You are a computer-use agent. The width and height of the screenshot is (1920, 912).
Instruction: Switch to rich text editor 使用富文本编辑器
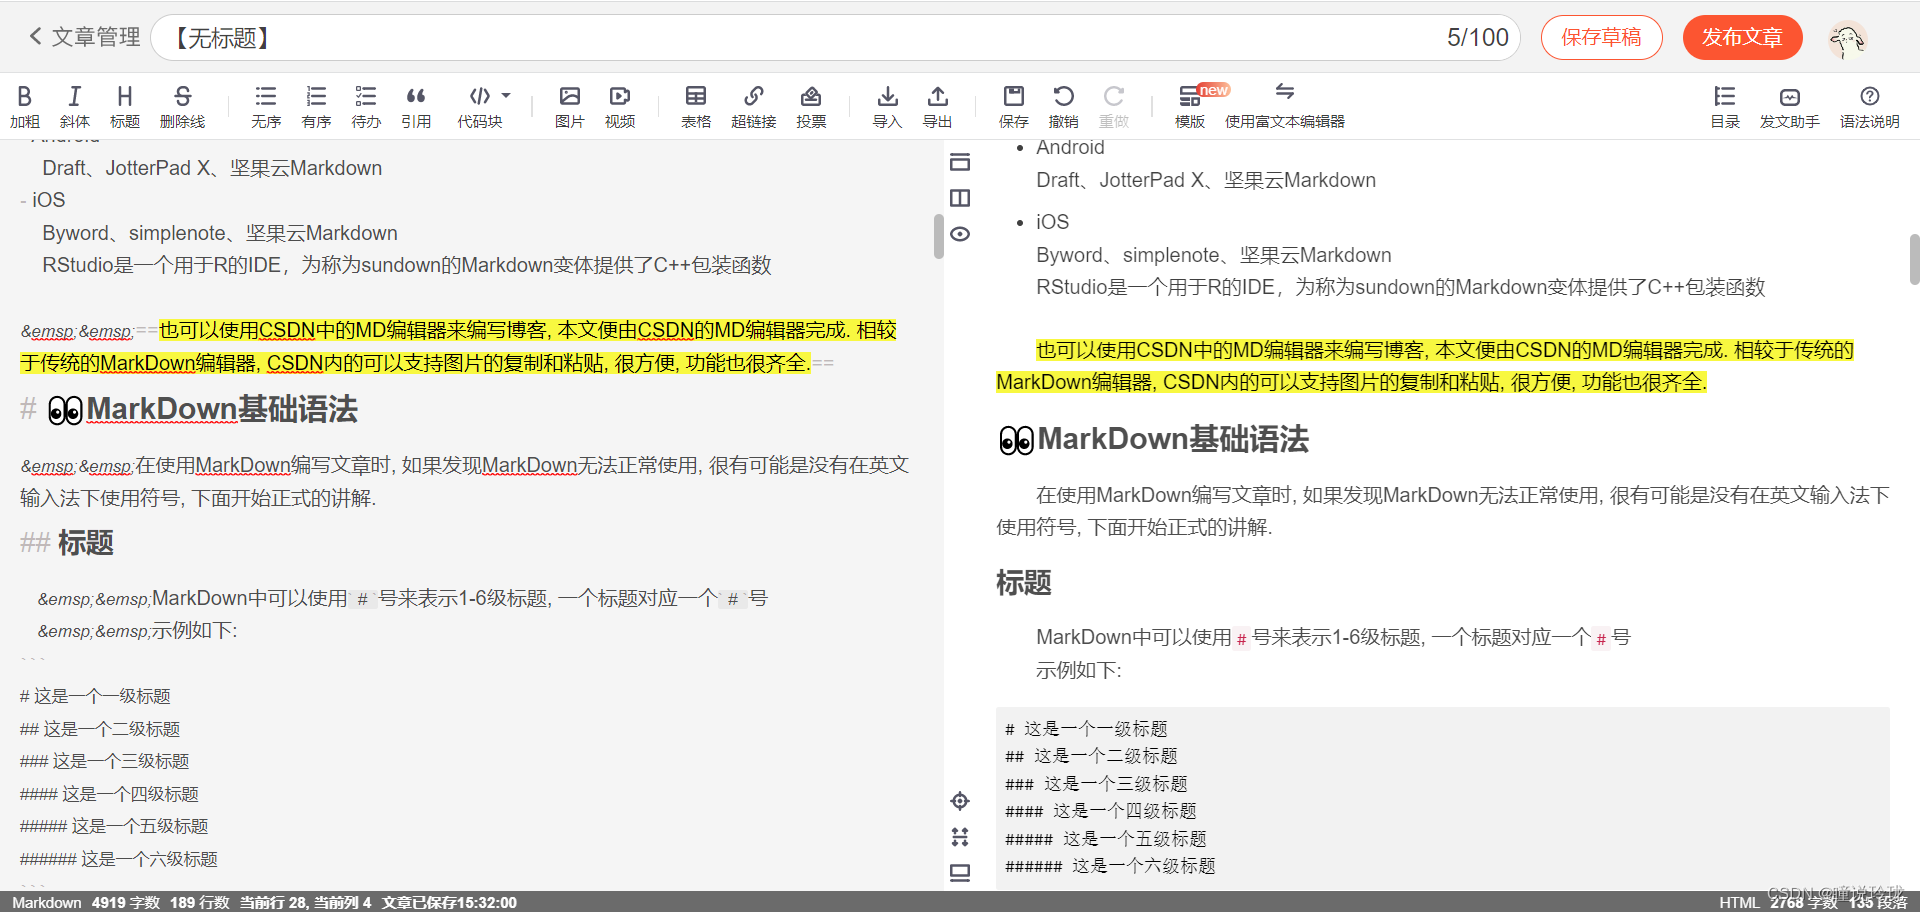coord(1285,107)
